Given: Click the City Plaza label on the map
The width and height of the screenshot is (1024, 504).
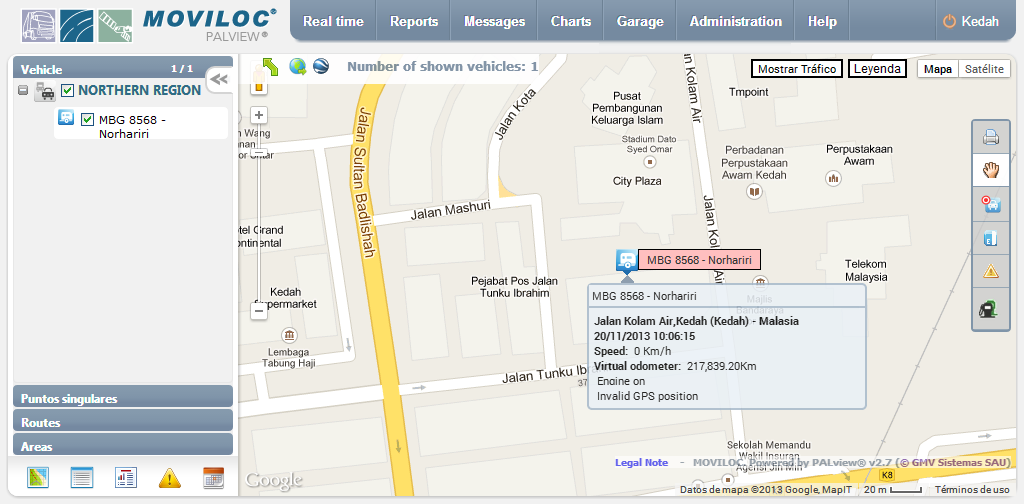Looking at the screenshot, I should [637, 181].
